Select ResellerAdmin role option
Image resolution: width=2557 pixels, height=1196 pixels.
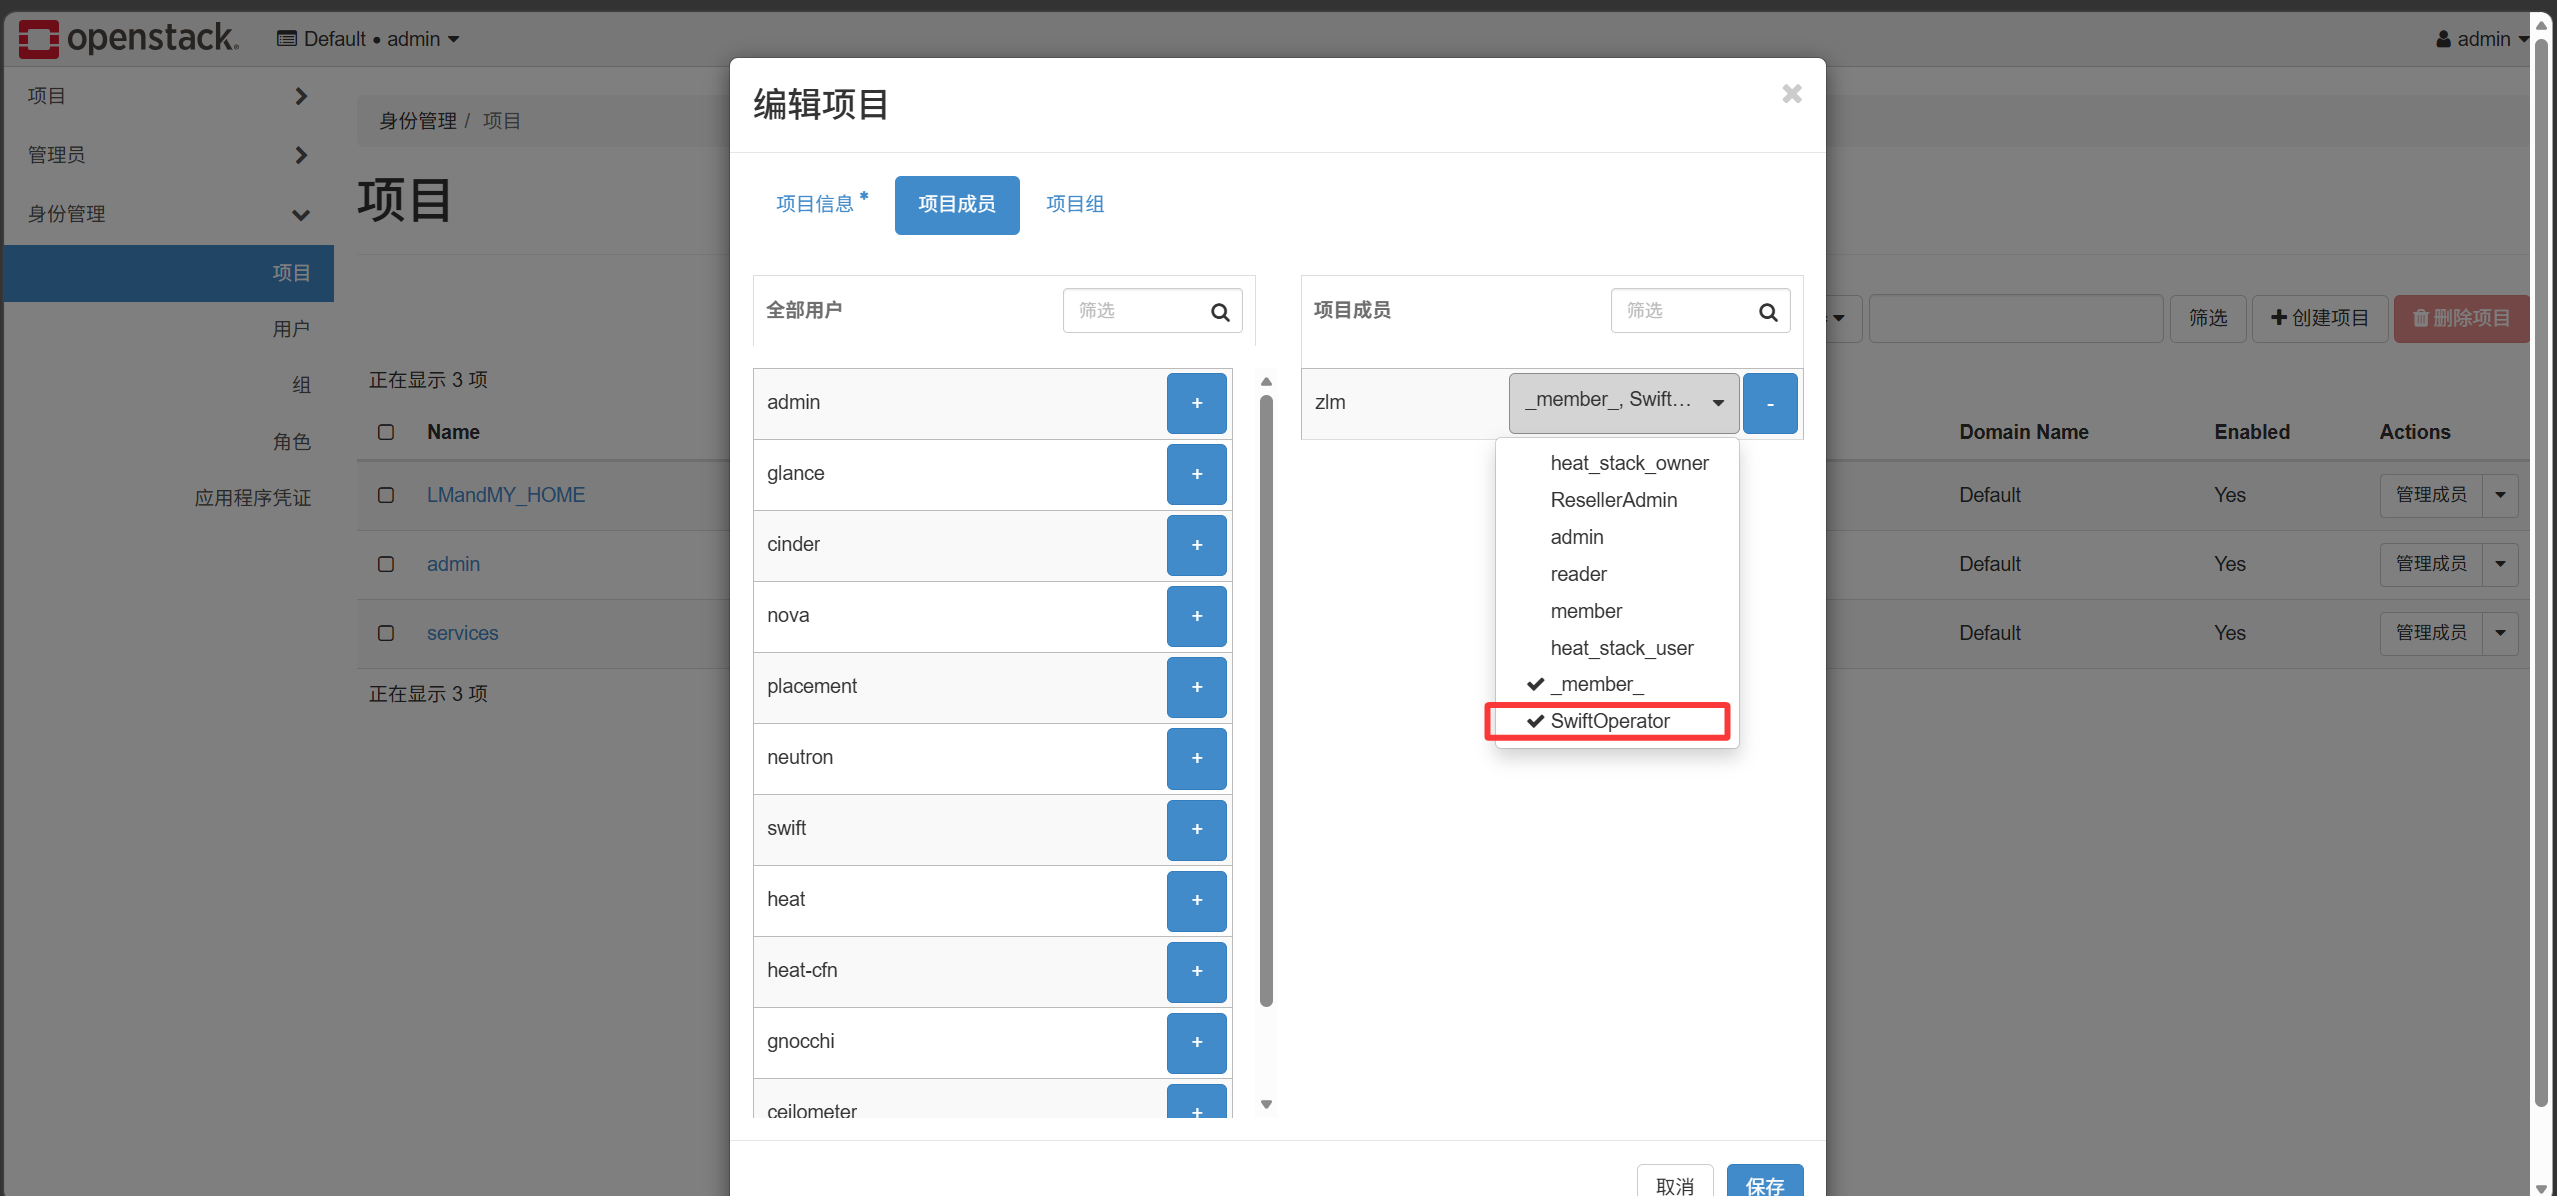(x=1616, y=500)
